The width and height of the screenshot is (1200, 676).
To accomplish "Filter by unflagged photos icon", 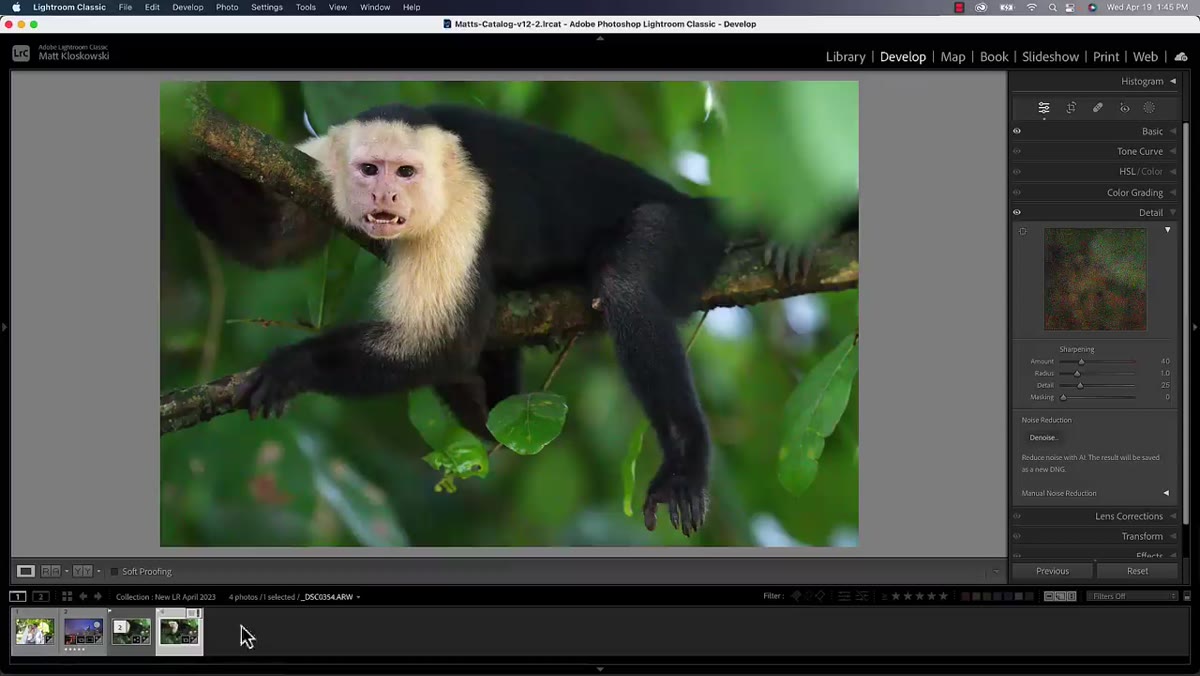I will 808,596.
